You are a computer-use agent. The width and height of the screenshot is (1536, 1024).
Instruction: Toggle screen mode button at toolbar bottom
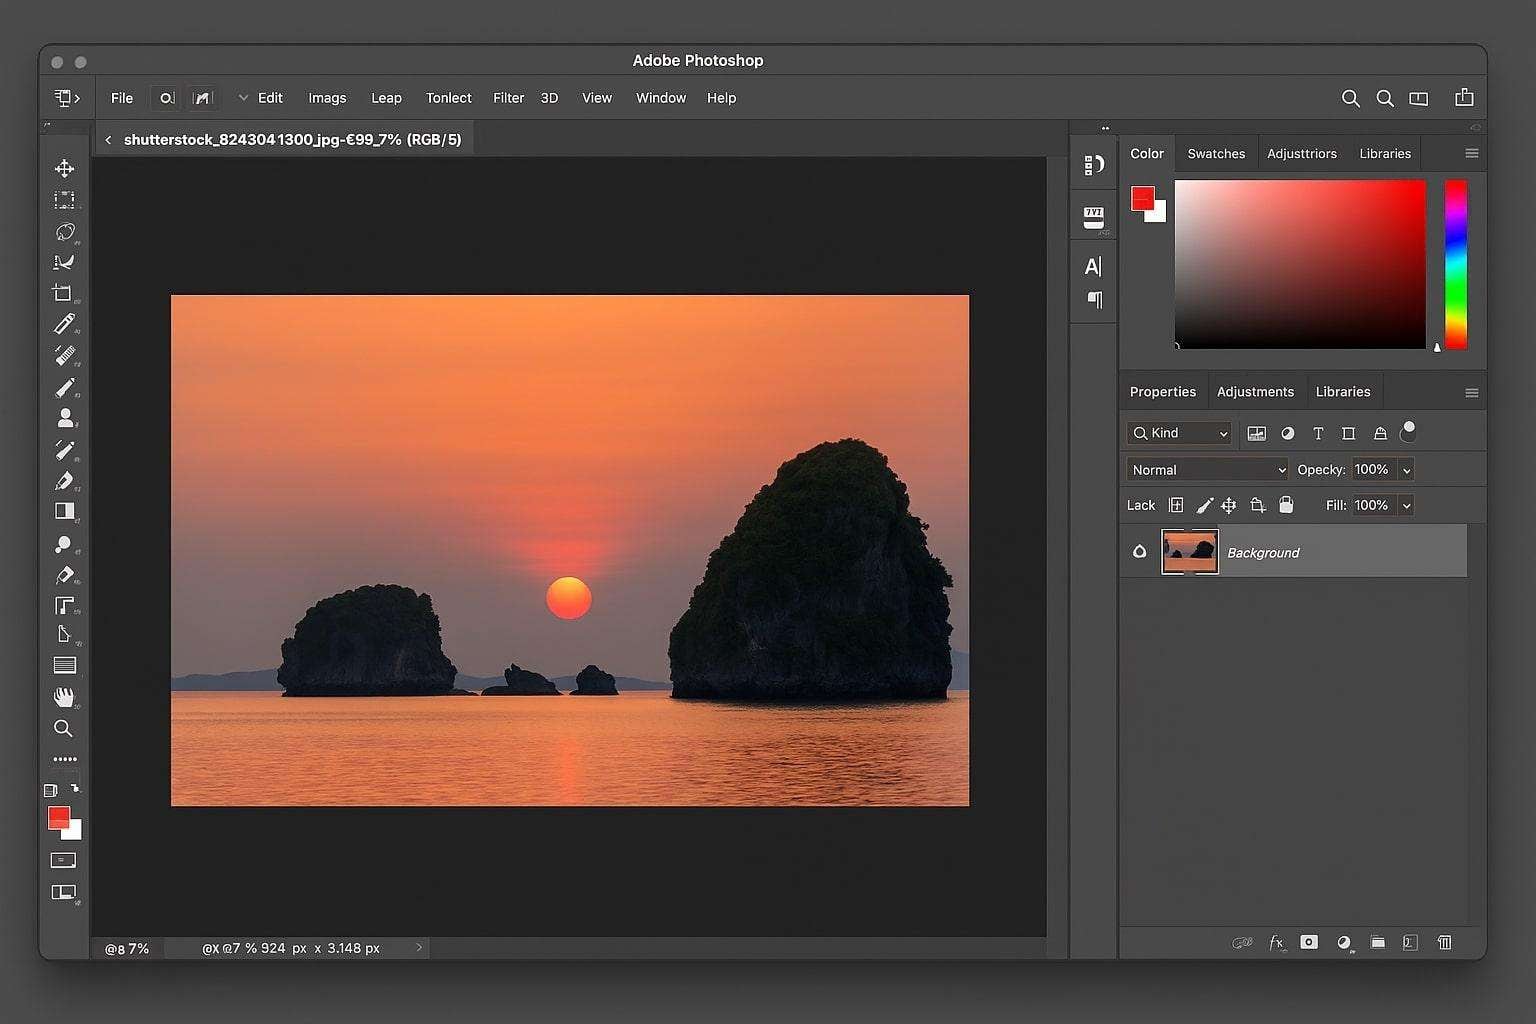[63, 892]
